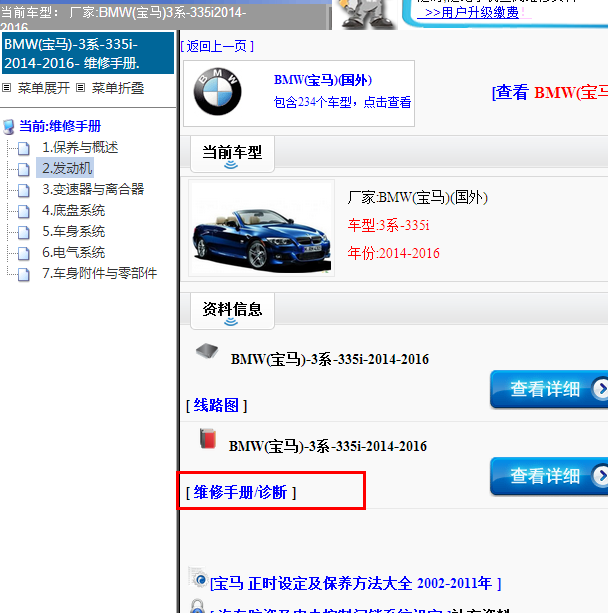608x613 pixels.
Task: Click the page icon beside 6.电气系统
Action: (x=24, y=253)
